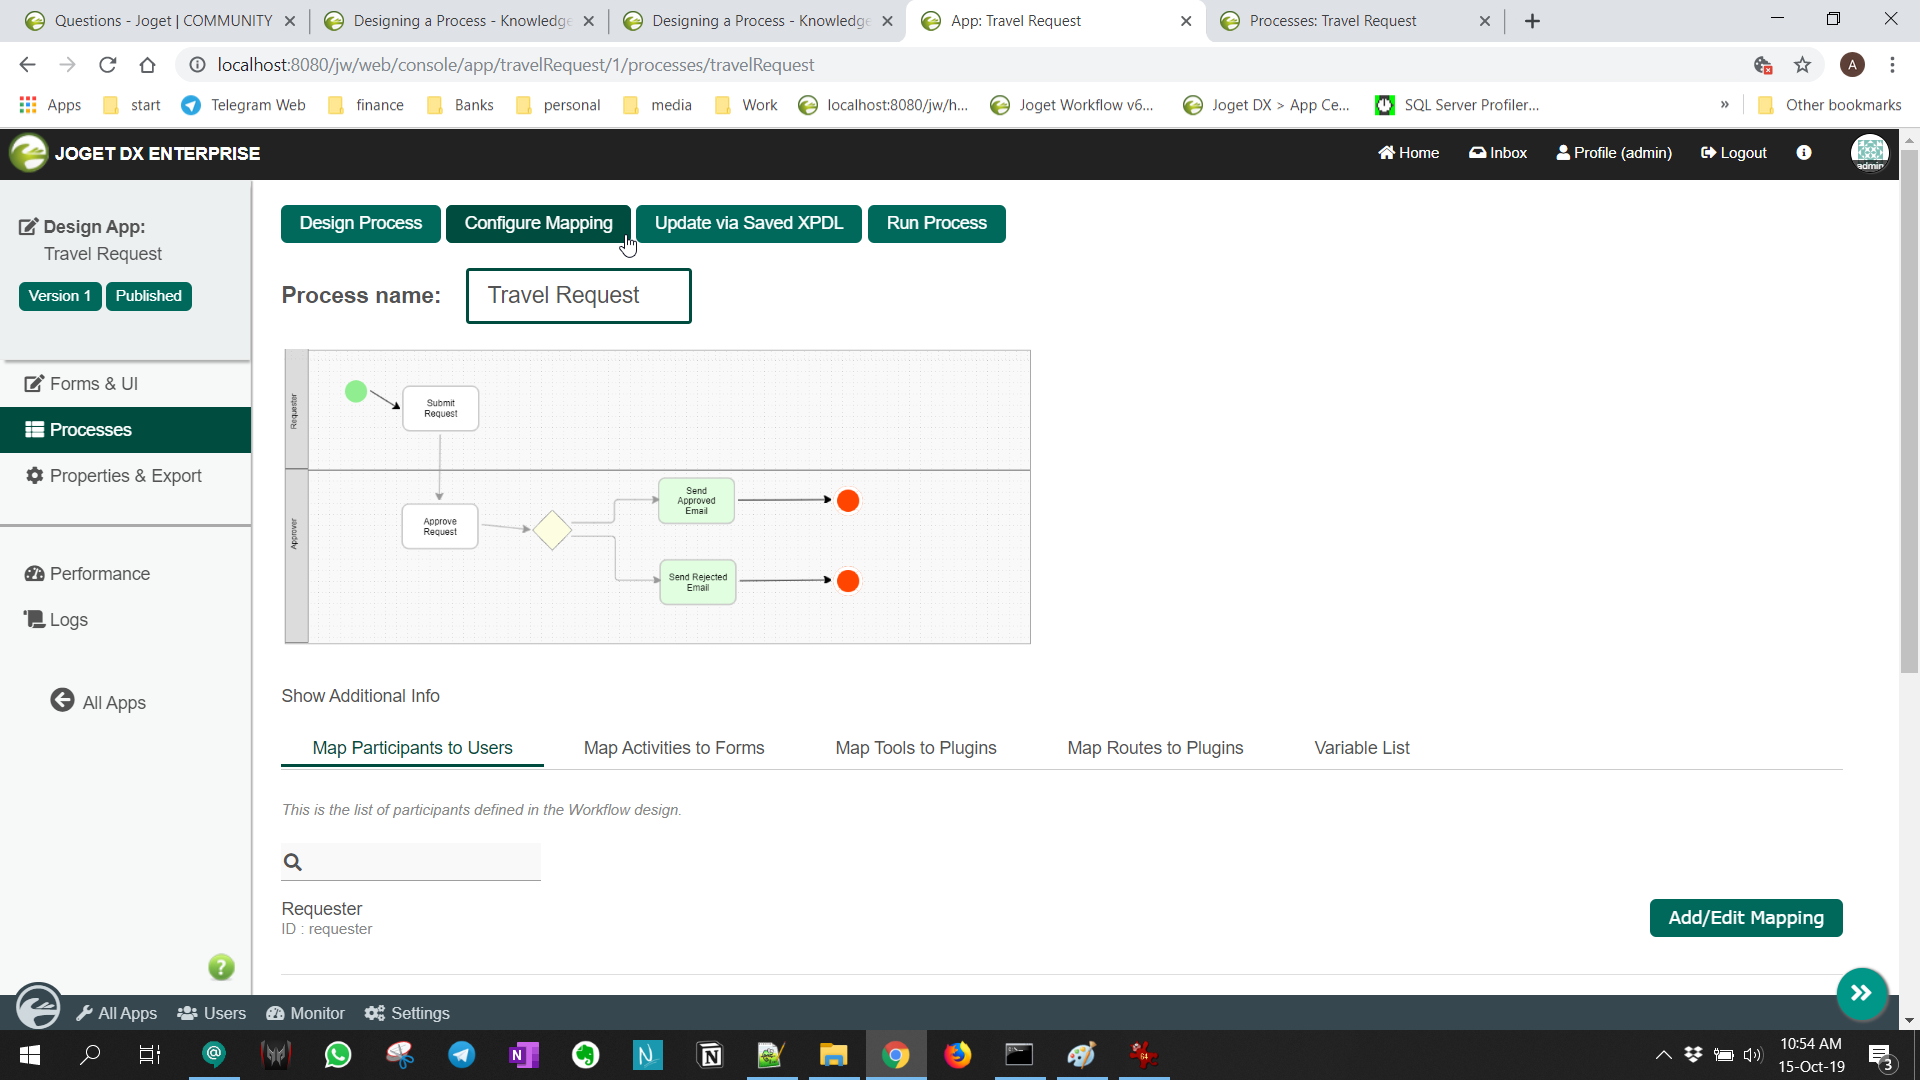Click the participant search input field
The image size is (1920, 1080).
coord(420,862)
